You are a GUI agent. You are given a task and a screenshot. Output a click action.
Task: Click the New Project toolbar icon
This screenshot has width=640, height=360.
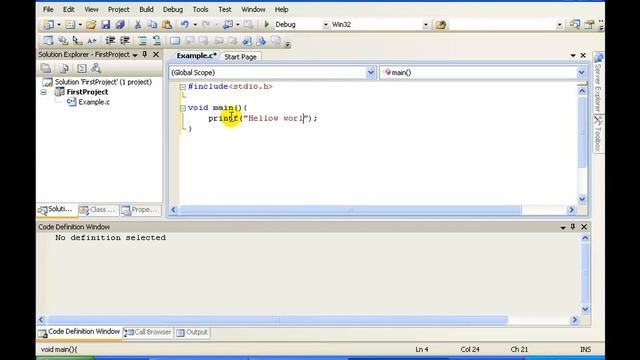pyautogui.click(x=48, y=24)
